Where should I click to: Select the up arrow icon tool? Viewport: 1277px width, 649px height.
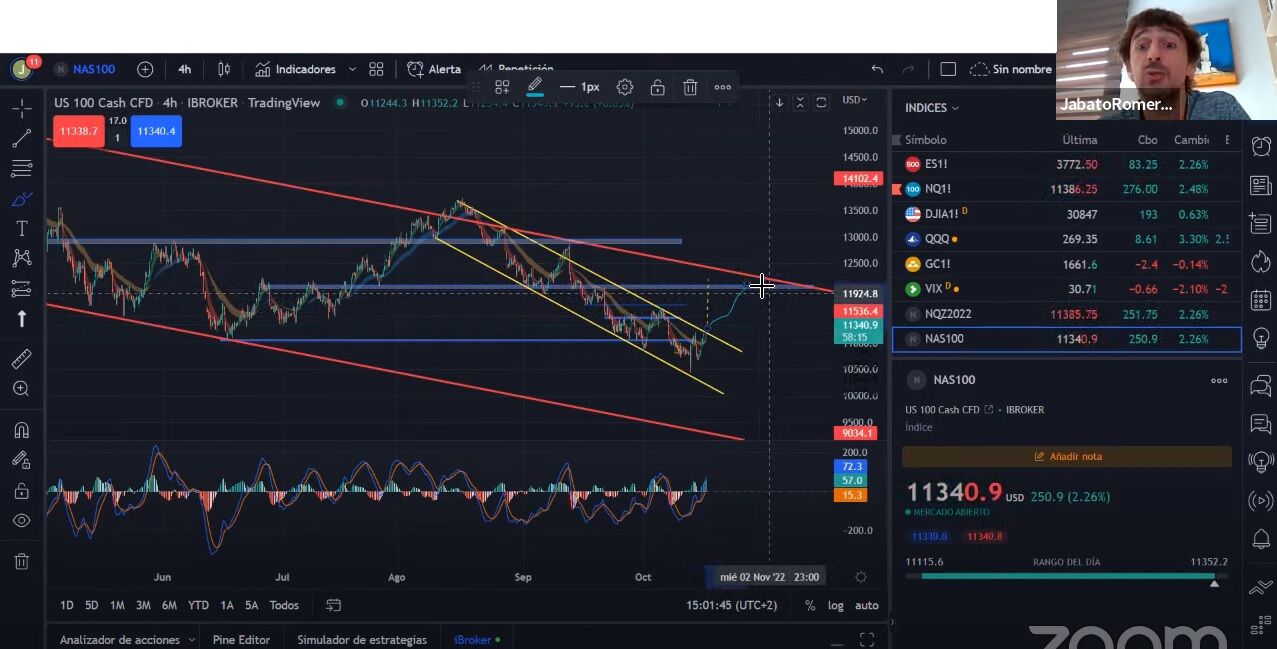(21, 319)
